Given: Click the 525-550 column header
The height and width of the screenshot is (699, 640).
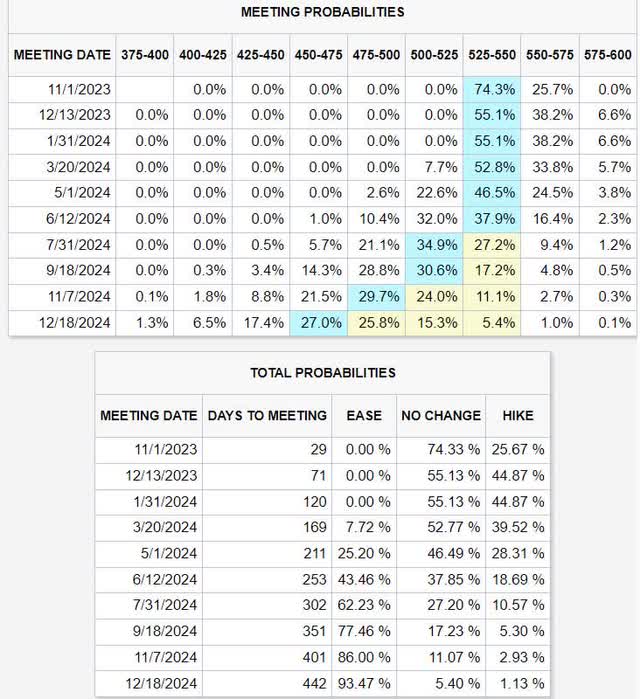Looking at the screenshot, I should (490, 54).
